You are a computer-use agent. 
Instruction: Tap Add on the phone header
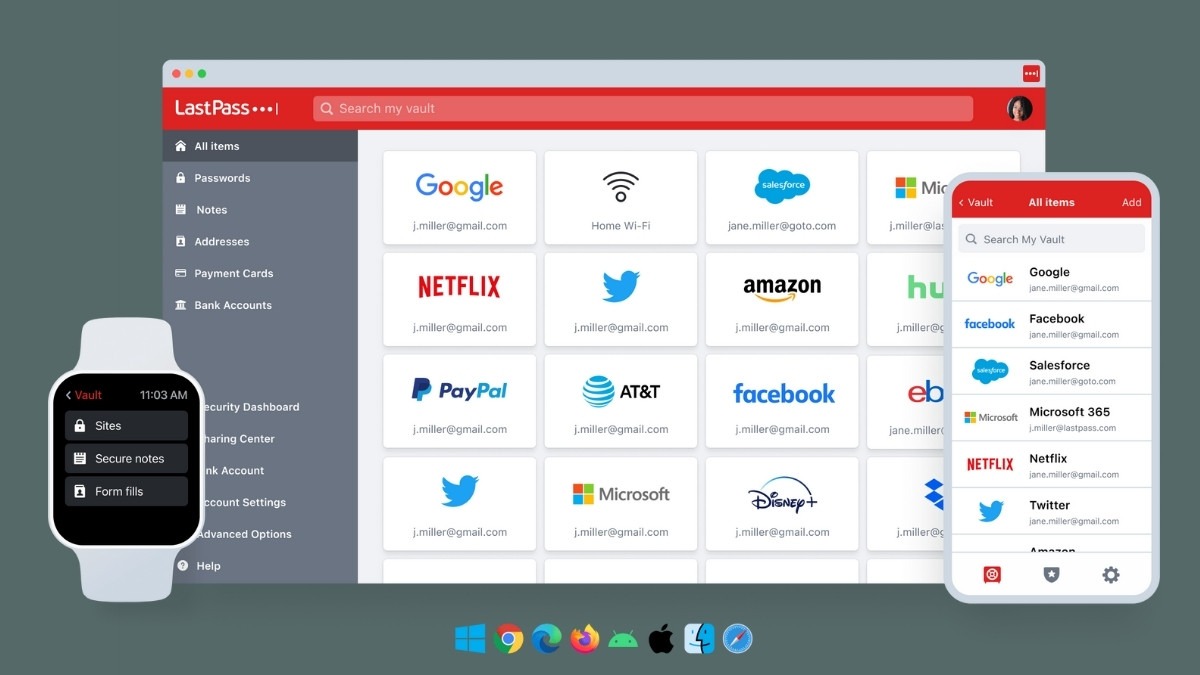click(1131, 202)
